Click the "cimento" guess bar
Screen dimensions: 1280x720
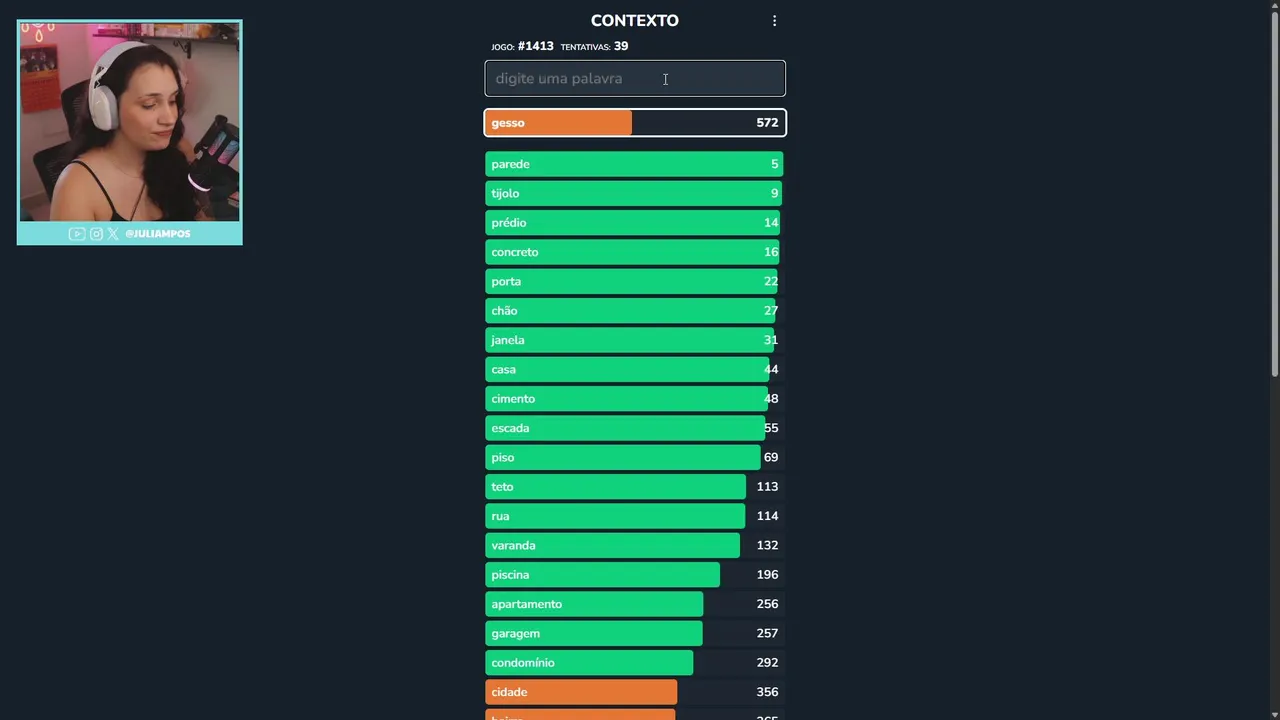635,399
